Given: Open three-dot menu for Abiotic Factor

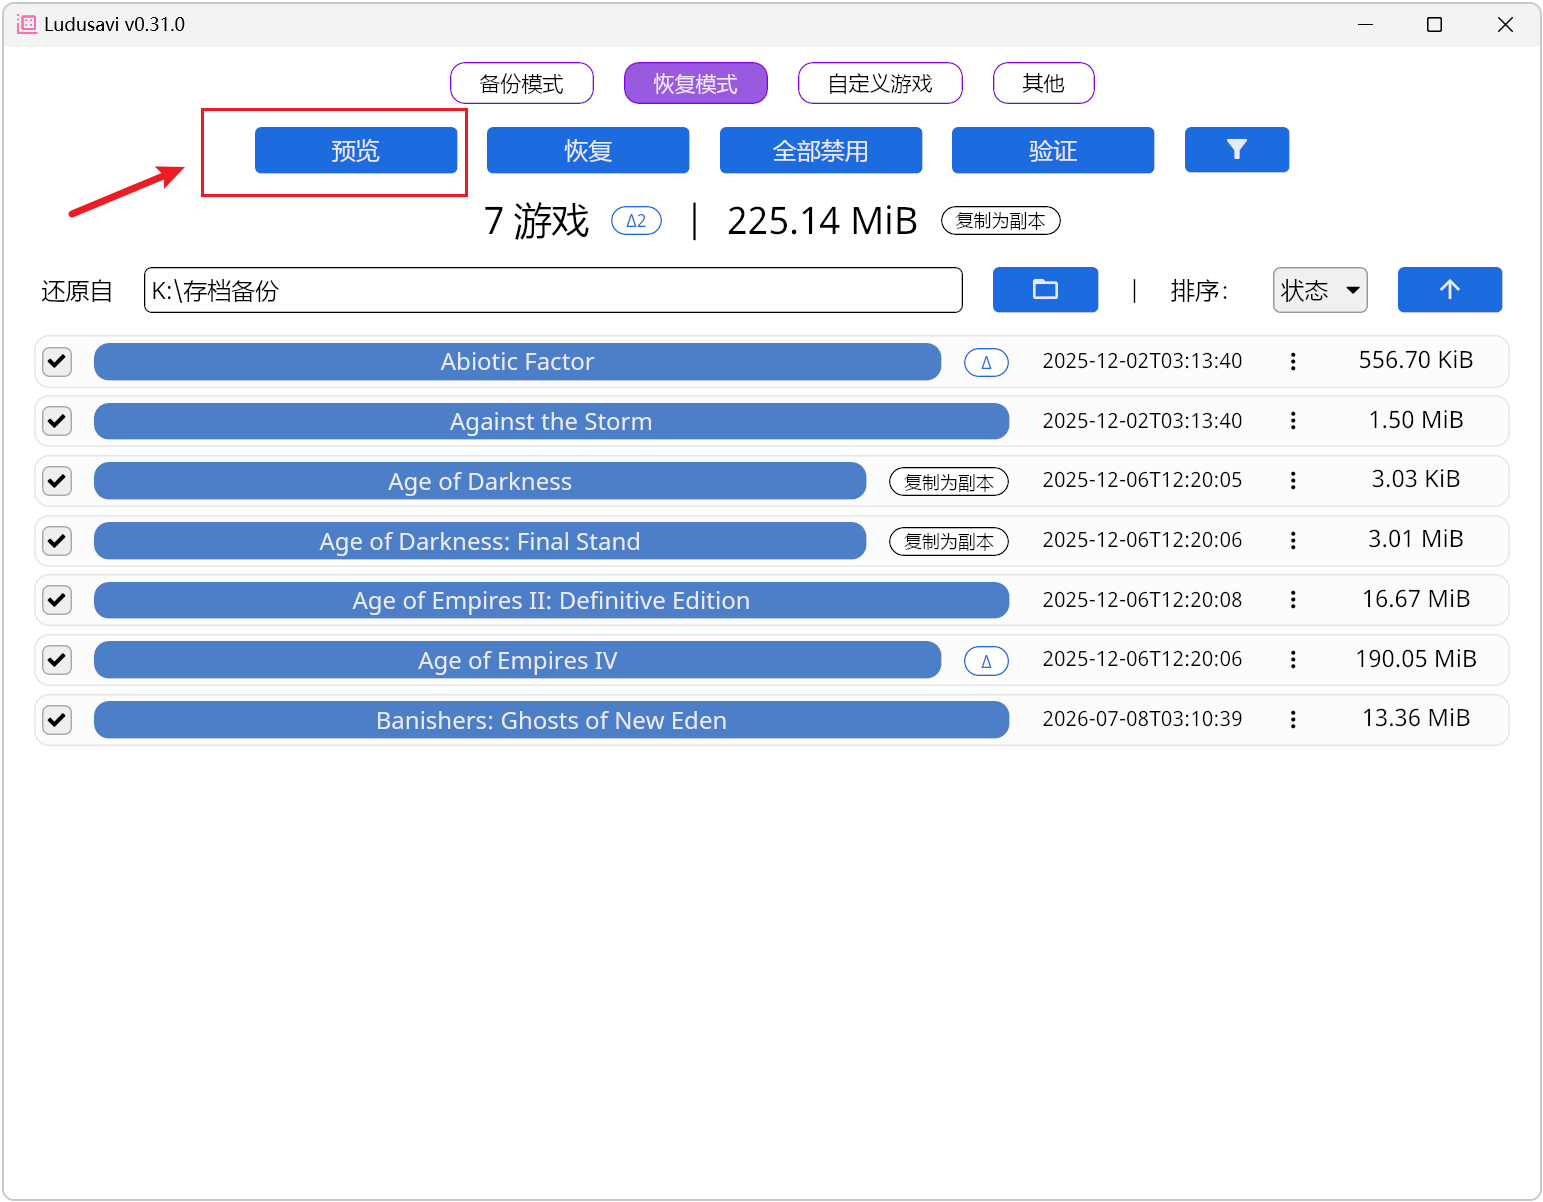Looking at the screenshot, I should coord(1293,361).
